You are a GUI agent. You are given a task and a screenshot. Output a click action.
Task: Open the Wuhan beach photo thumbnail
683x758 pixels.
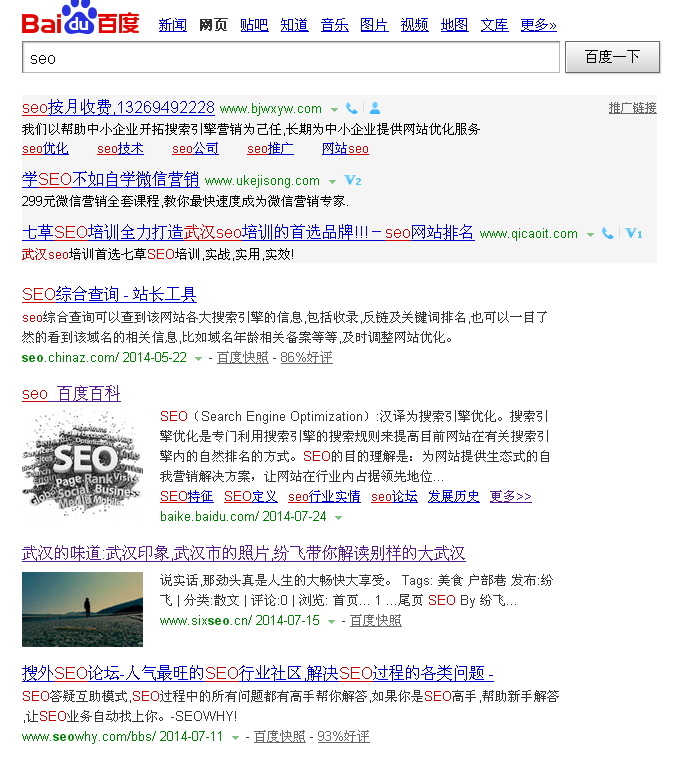[82, 609]
